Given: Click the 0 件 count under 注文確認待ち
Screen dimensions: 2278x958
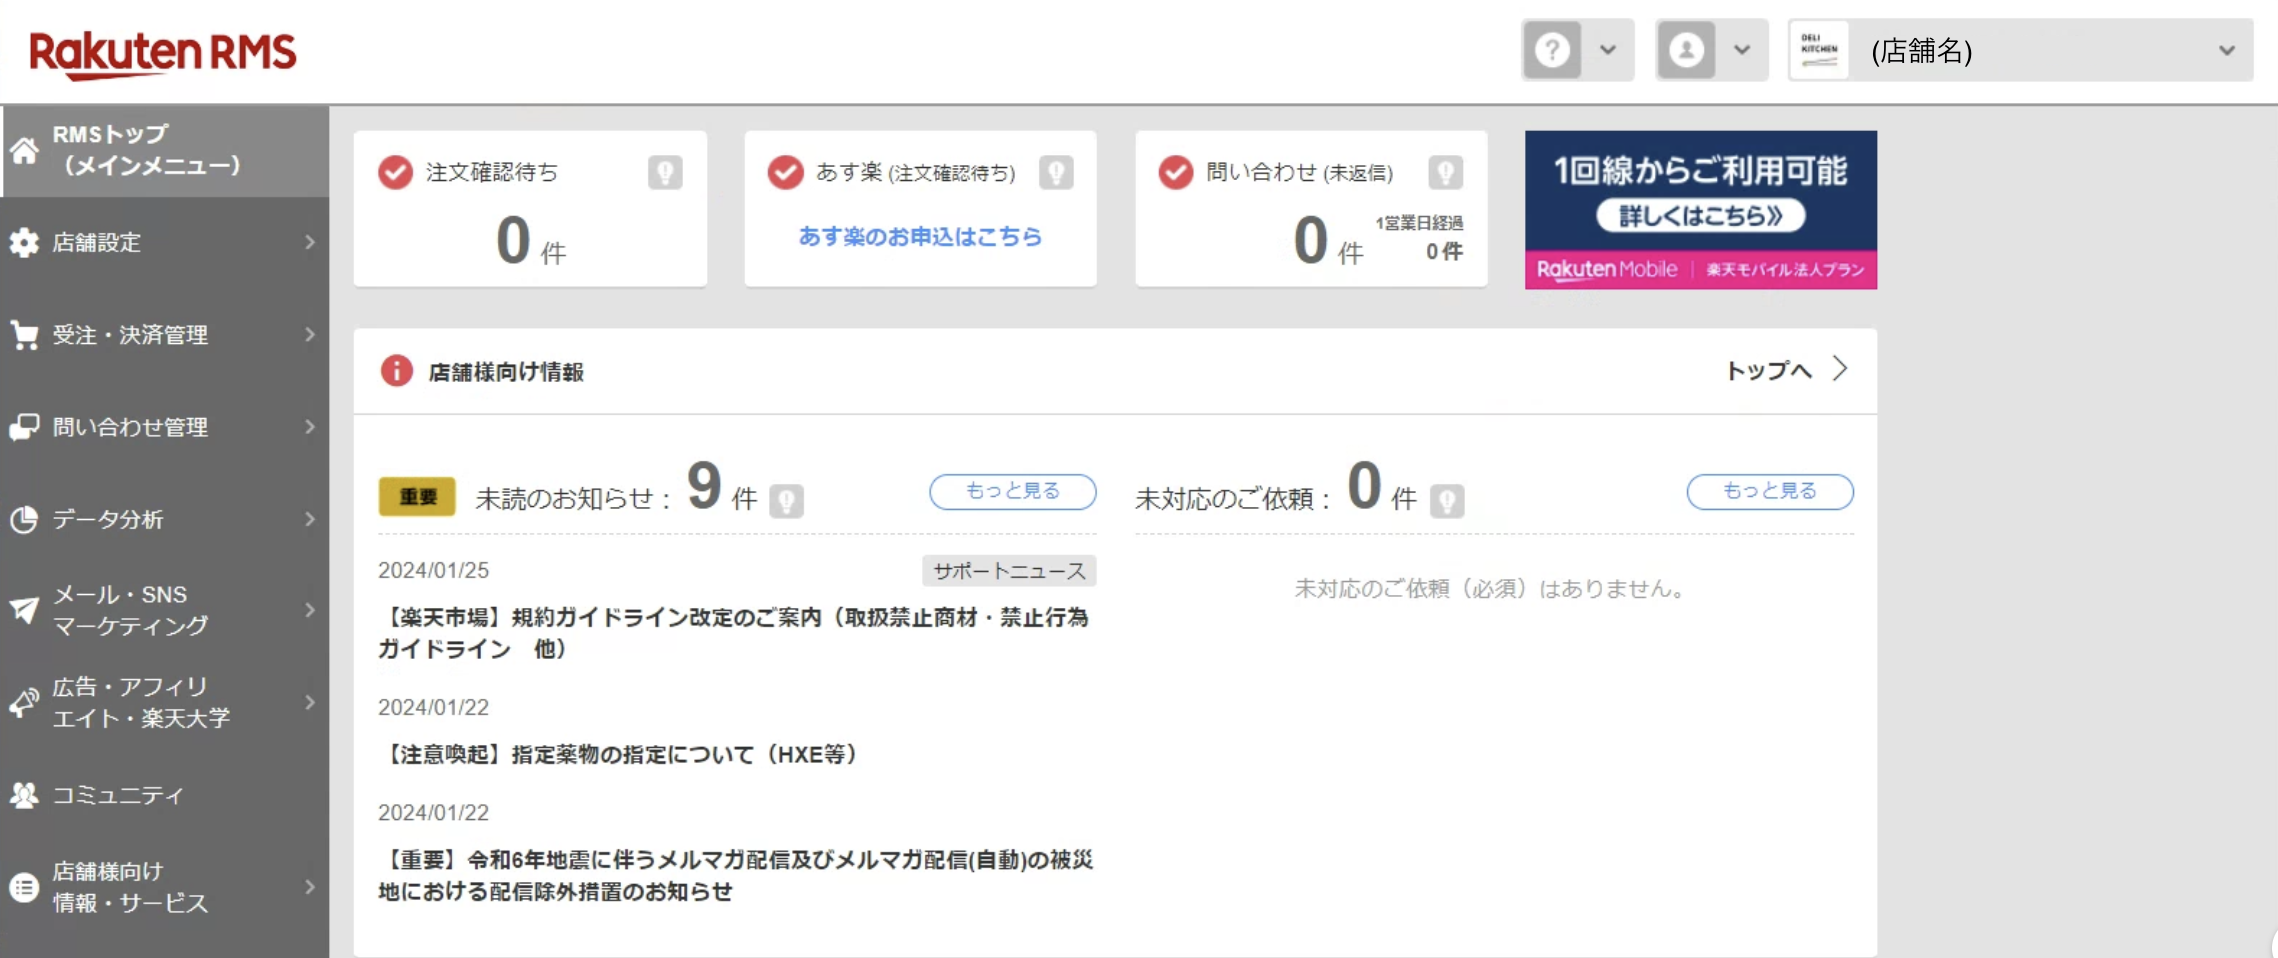Looking at the screenshot, I should click(530, 242).
